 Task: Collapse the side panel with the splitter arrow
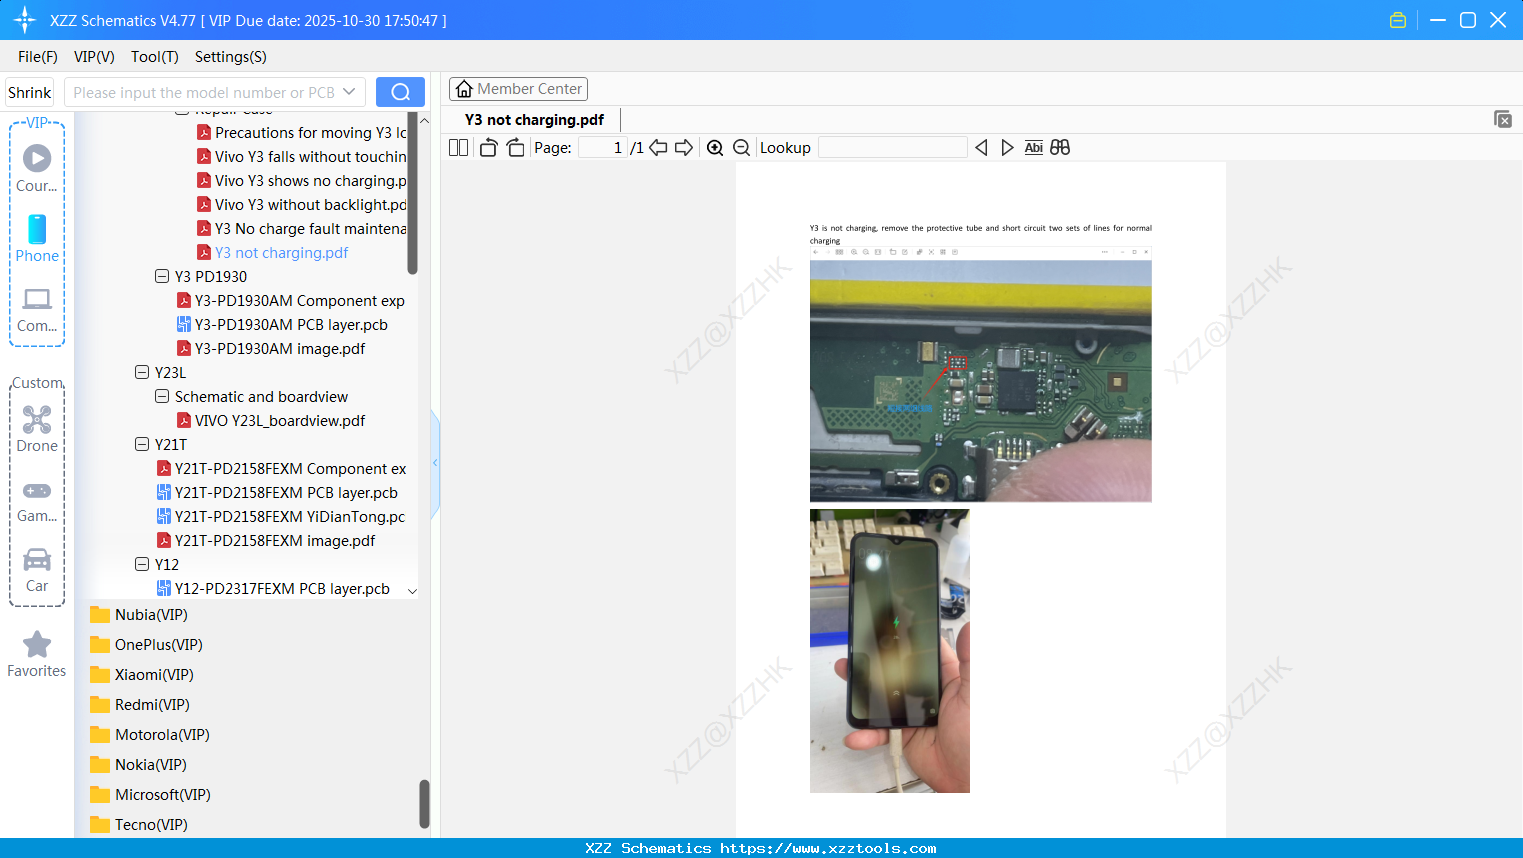pos(435,463)
